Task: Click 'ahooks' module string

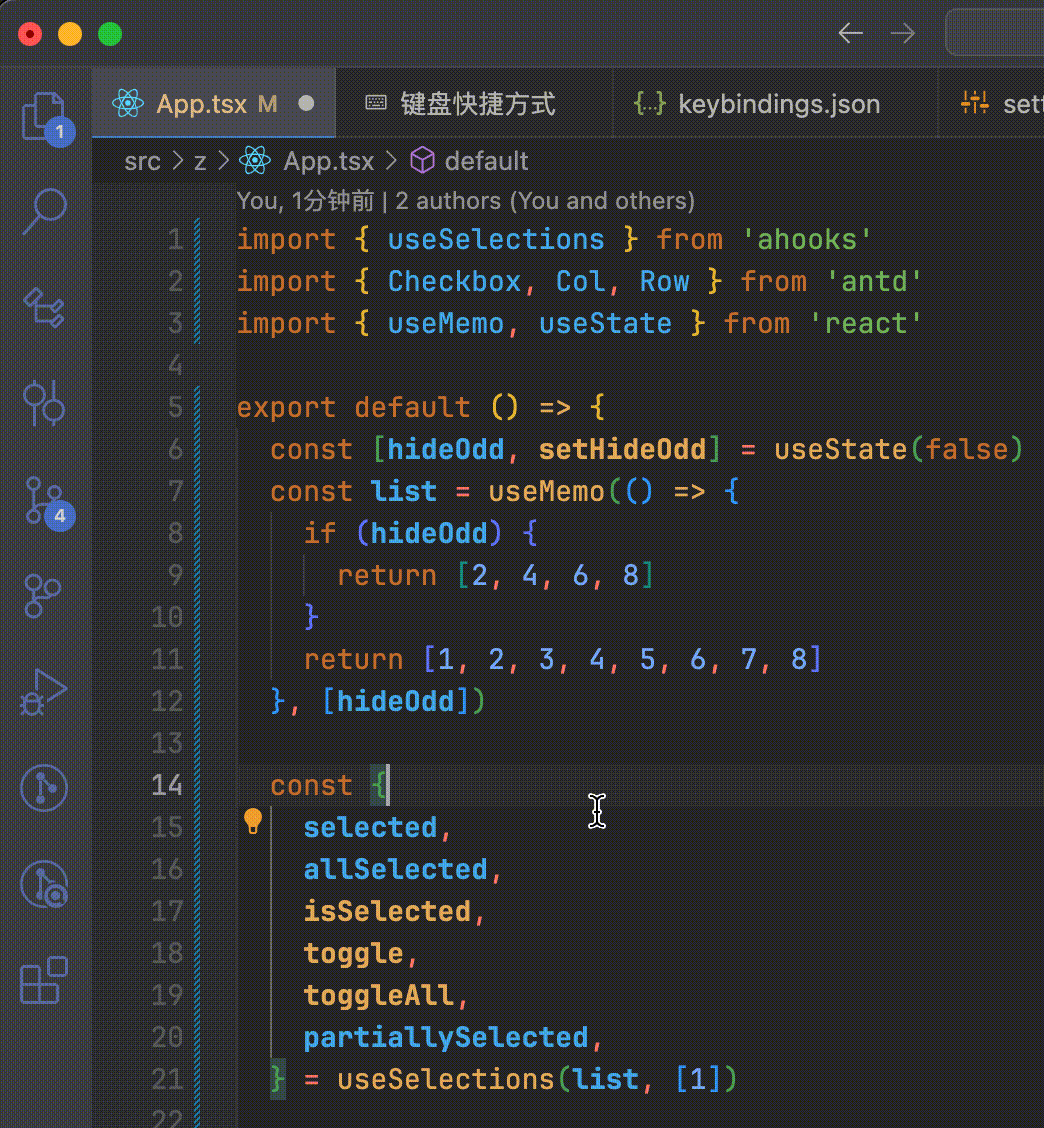Action: pyautogui.click(x=807, y=239)
